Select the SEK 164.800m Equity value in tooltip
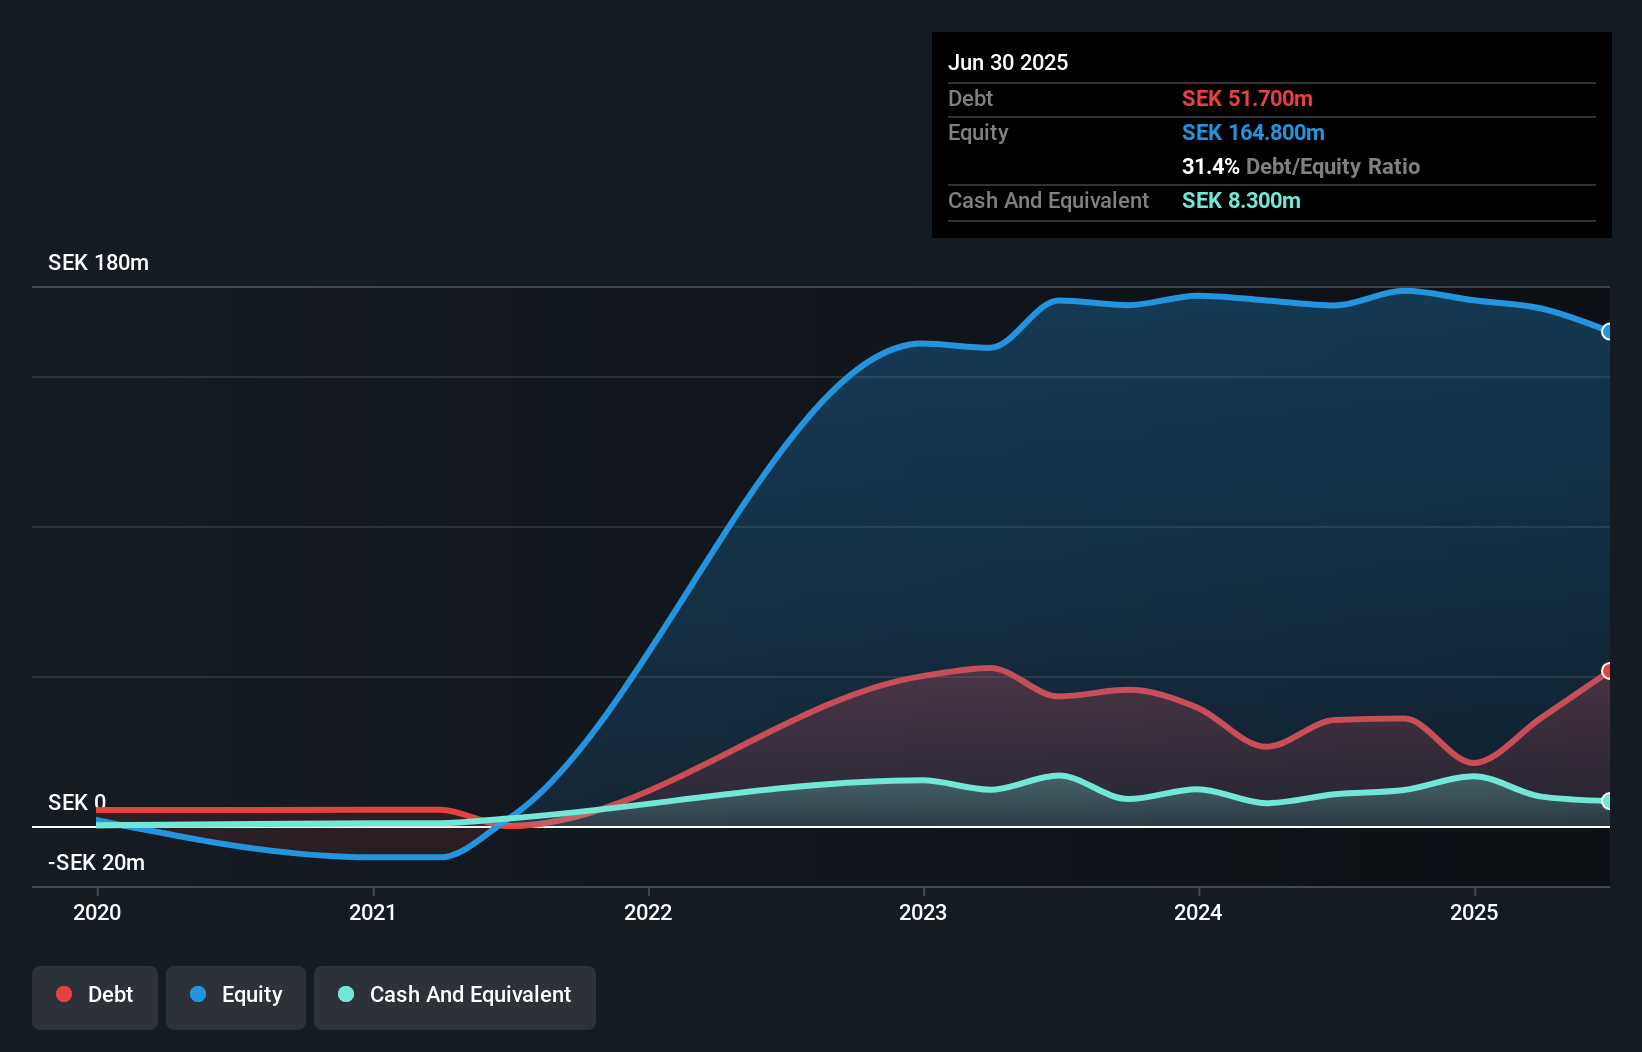The width and height of the screenshot is (1642, 1052). coord(1253,132)
